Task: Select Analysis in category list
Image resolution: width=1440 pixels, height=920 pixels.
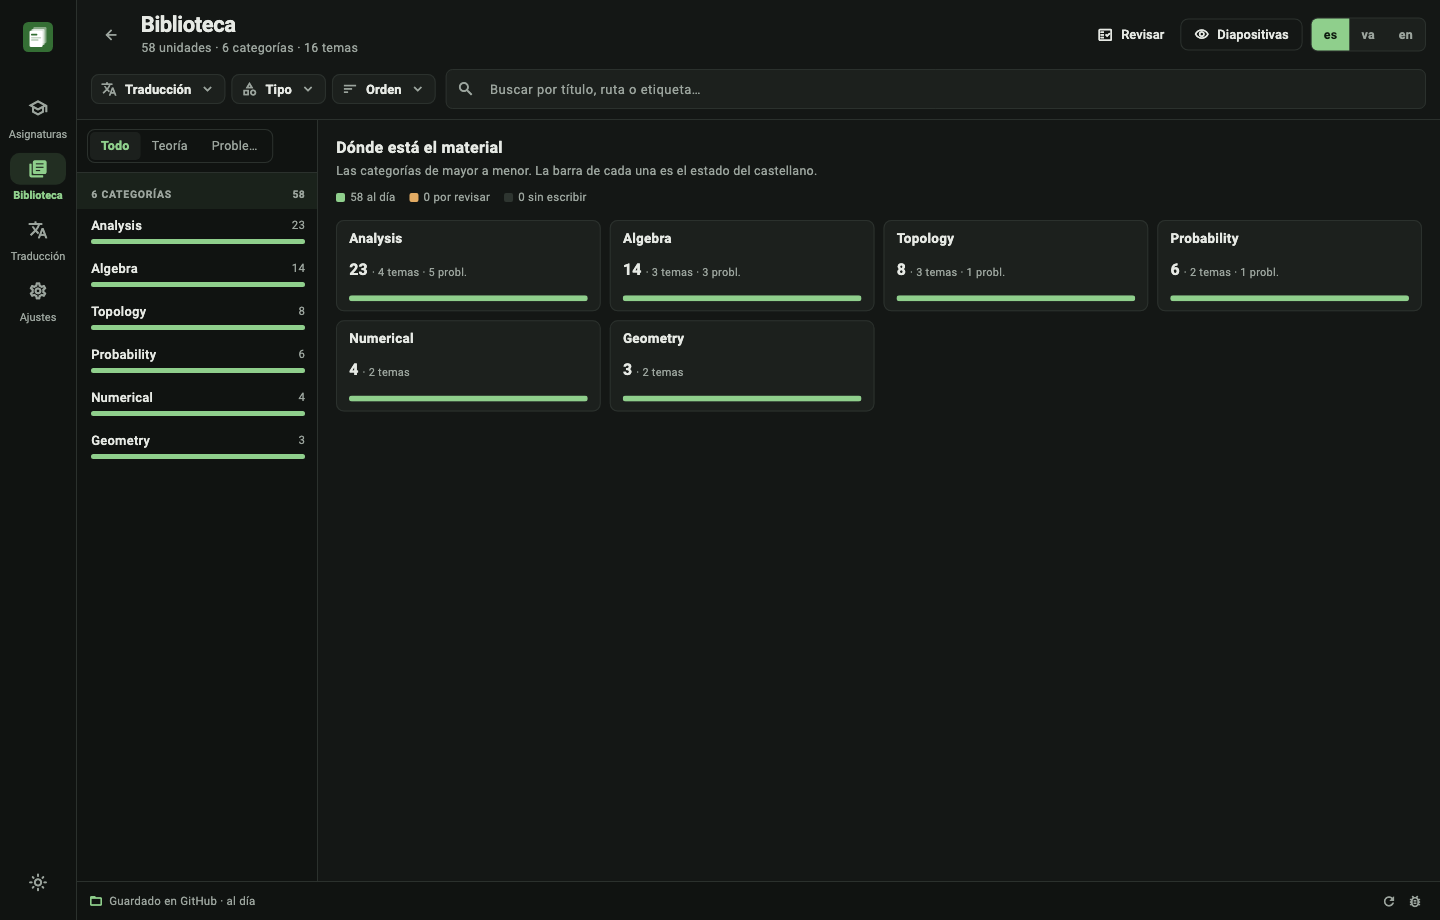Action: [197, 230]
